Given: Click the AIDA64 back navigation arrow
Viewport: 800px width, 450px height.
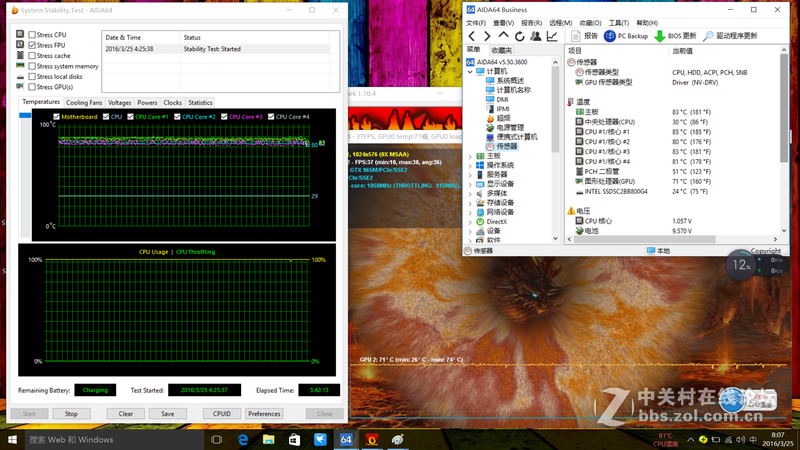Looking at the screenshot, I should [472, 36].
